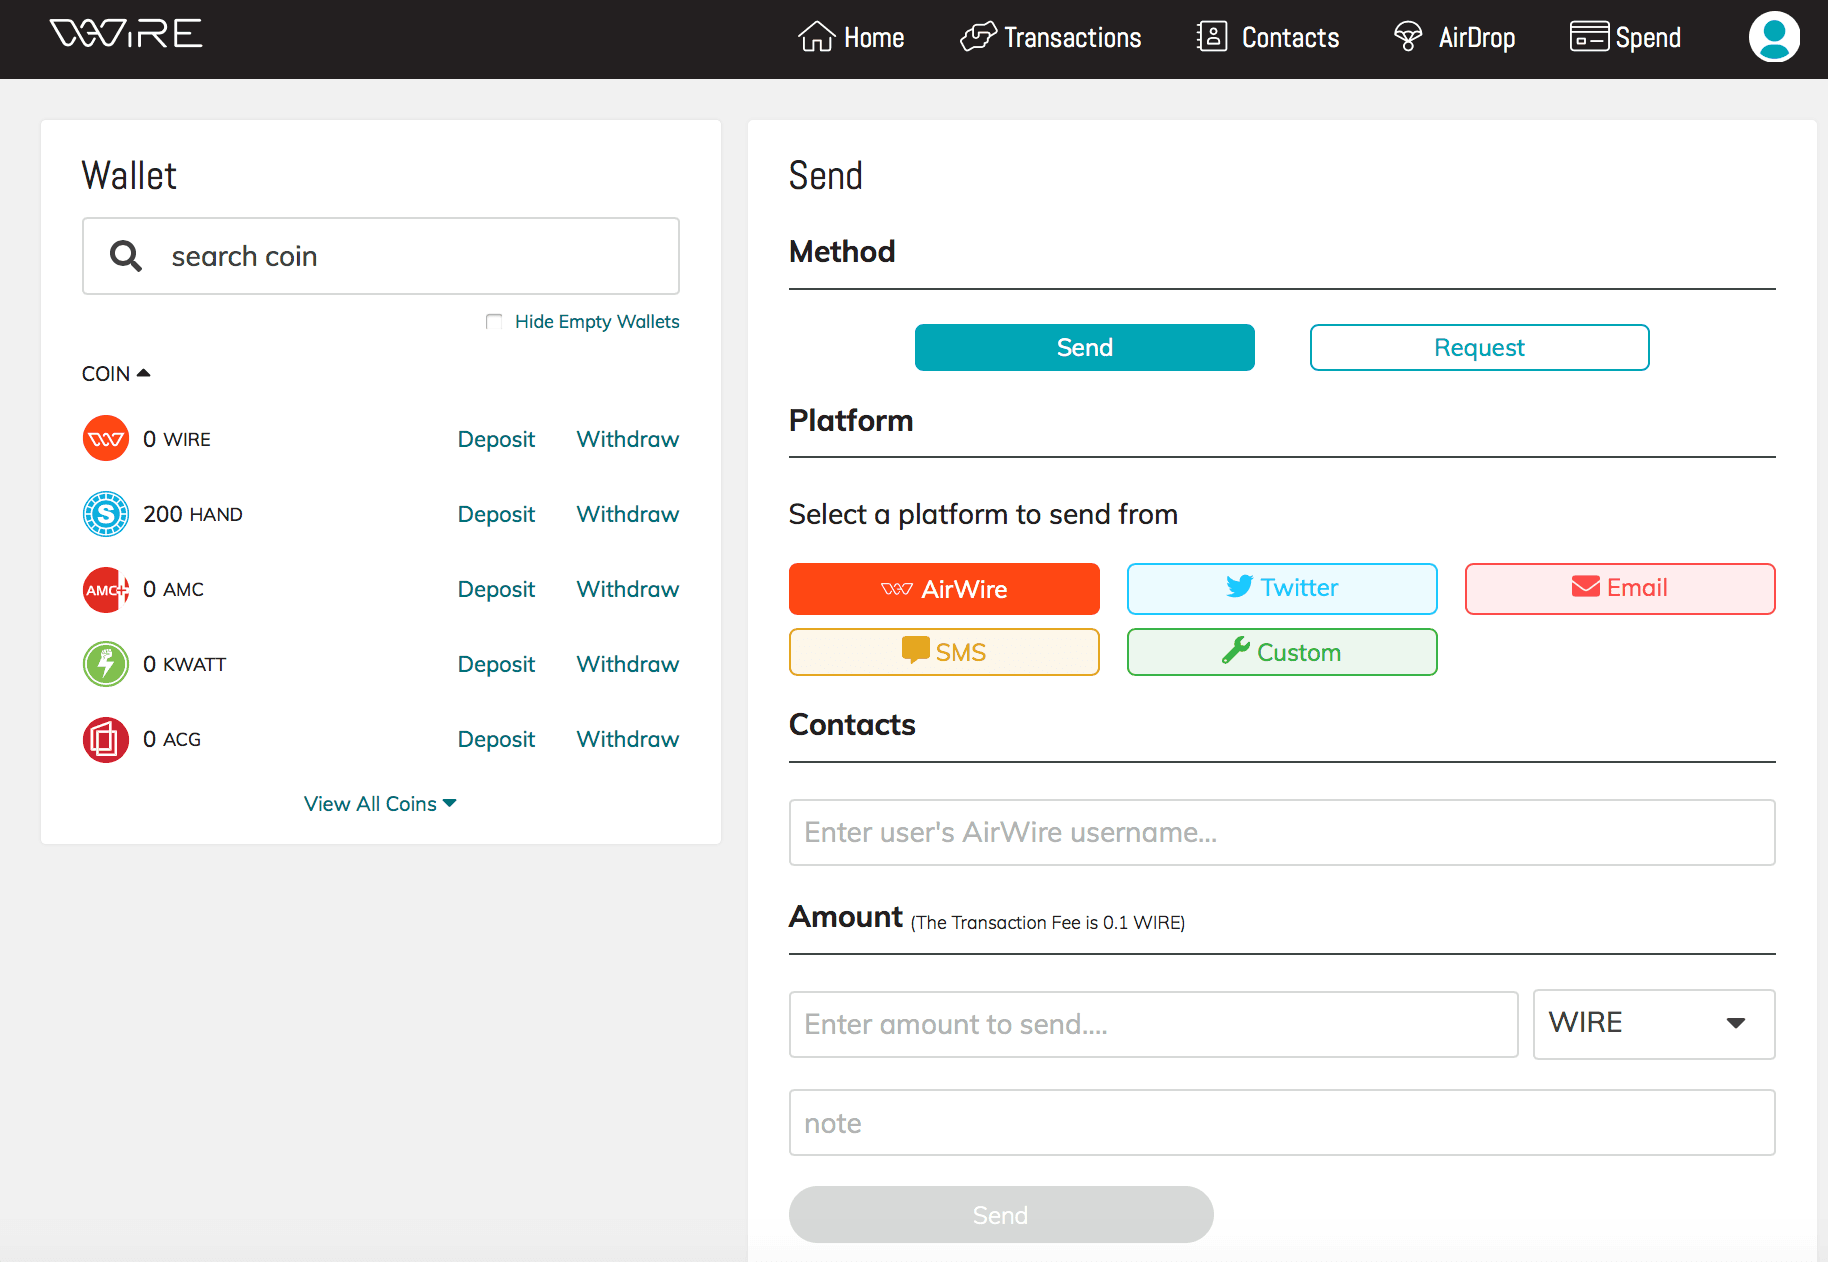Withdraw from WIRE wallet
The image size is (1828, 1262).
pyautogui.click(x=628, y=439)
